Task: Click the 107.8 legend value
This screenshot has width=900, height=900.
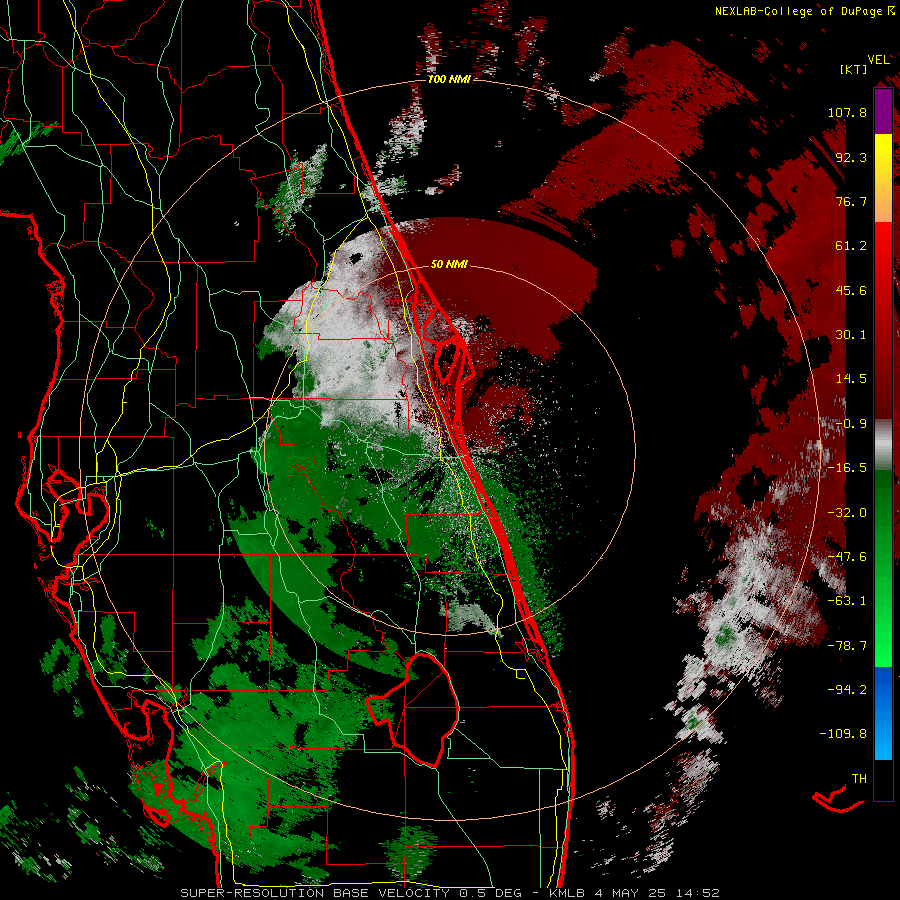Action: tap(847, 112)
